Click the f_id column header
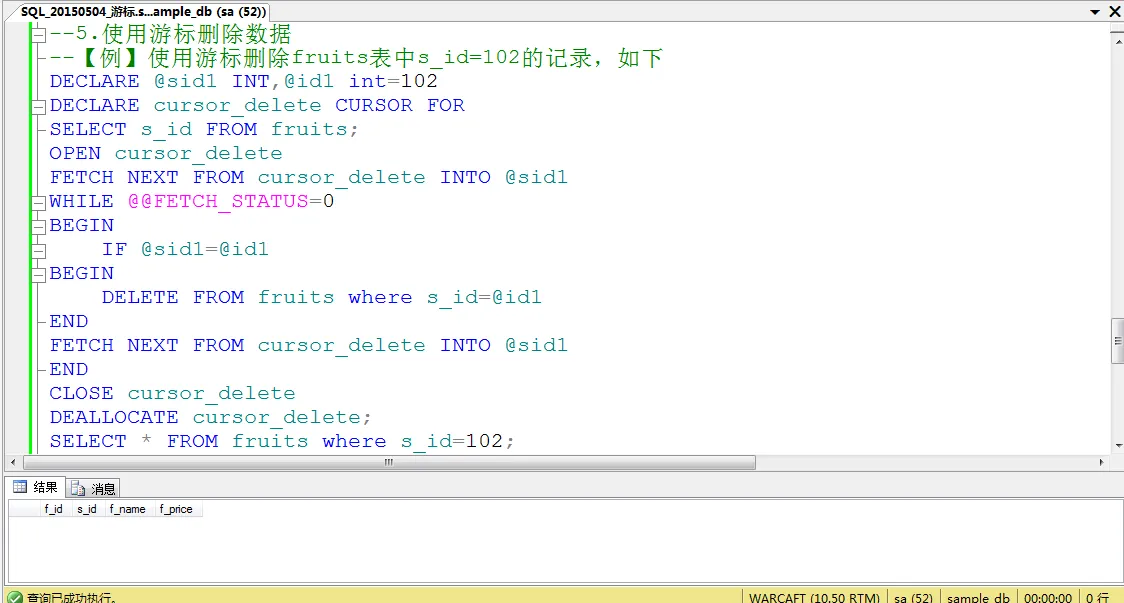Viewport: 1124px width, 603px height. [x=54, y=509]
